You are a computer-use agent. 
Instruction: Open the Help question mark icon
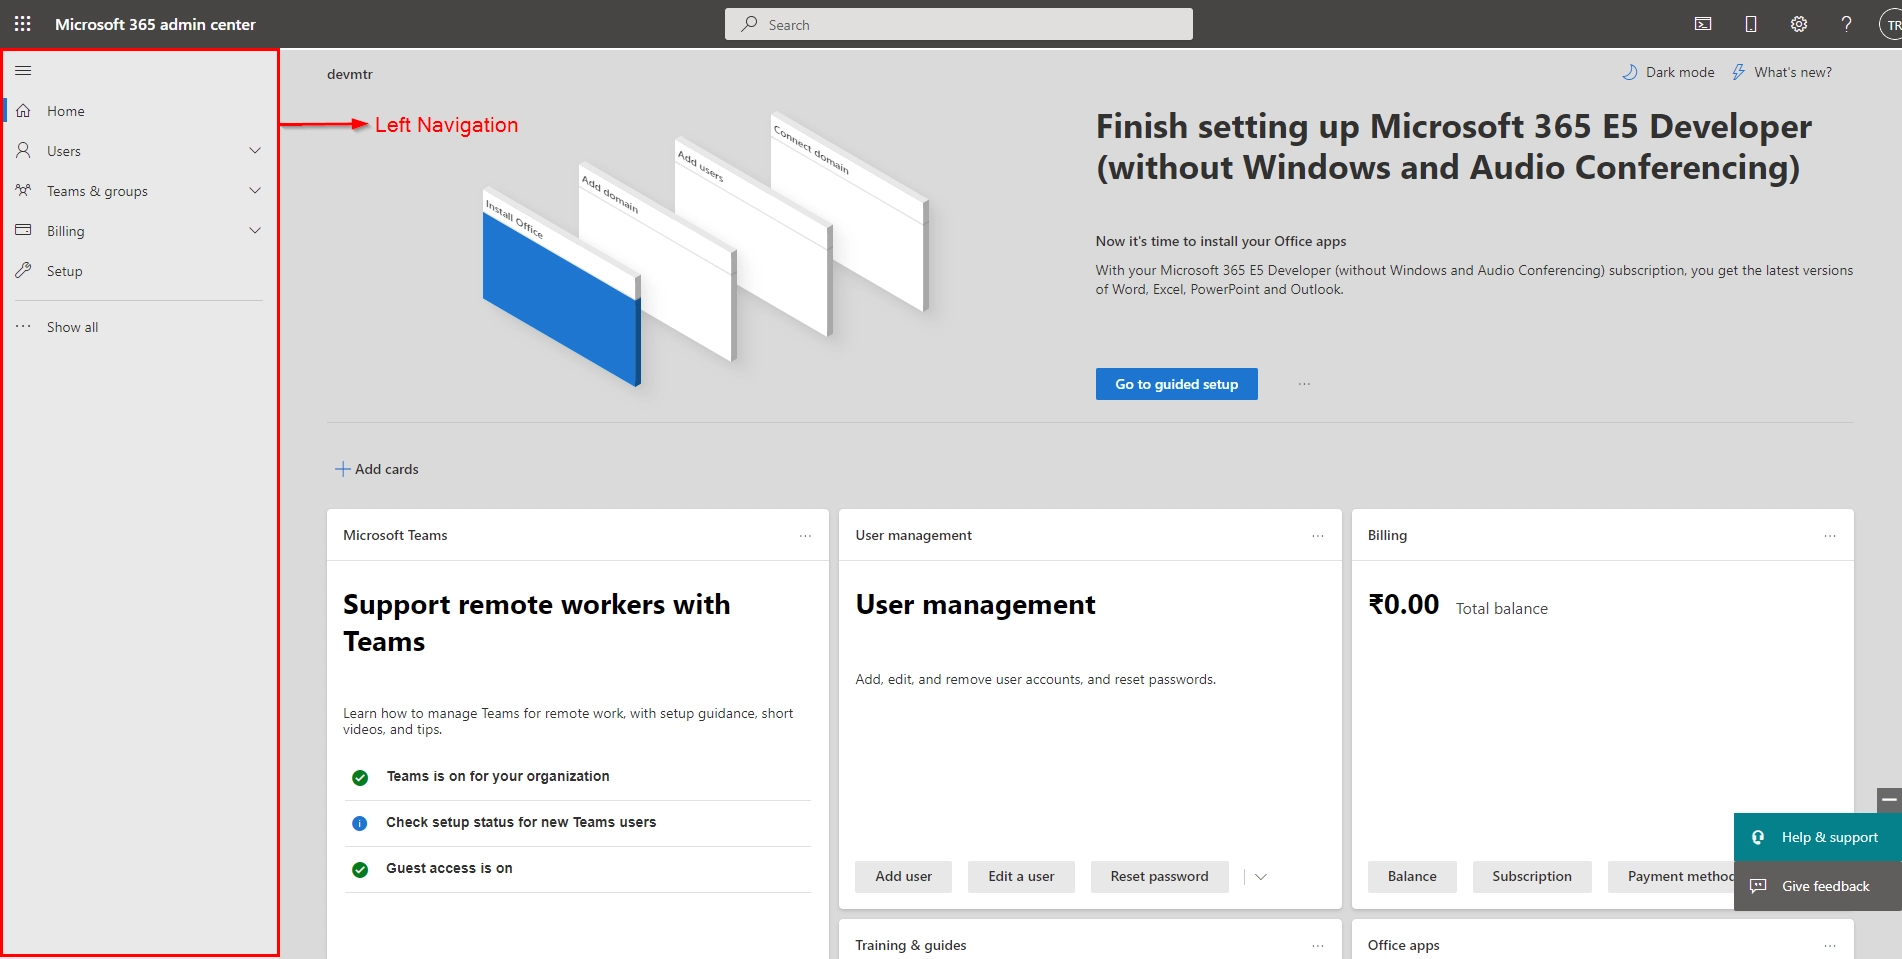[1846, 24]
